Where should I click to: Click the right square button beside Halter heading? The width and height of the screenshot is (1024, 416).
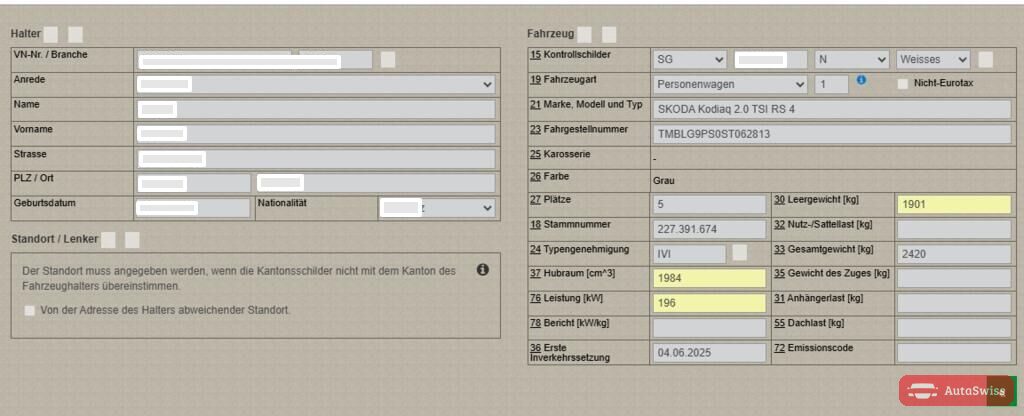[75, 34]
